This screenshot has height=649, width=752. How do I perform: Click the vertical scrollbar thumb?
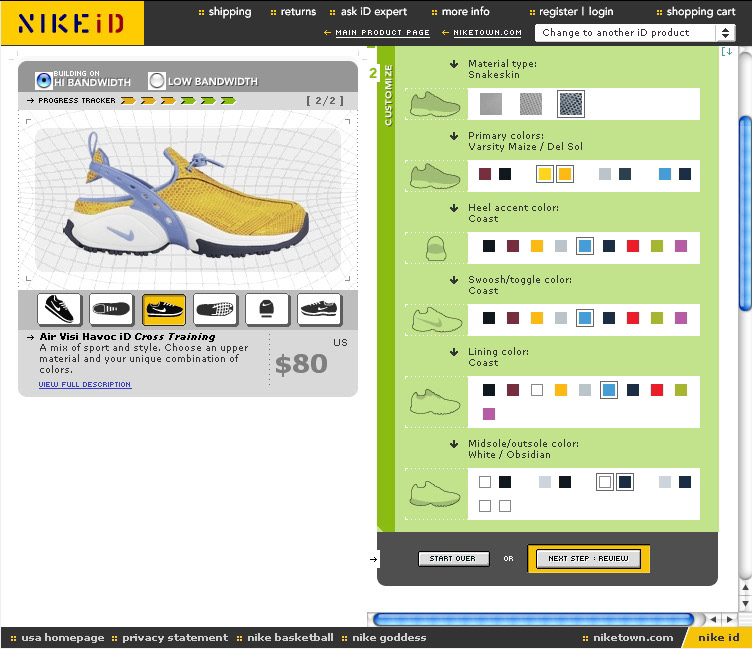point(745,213)
